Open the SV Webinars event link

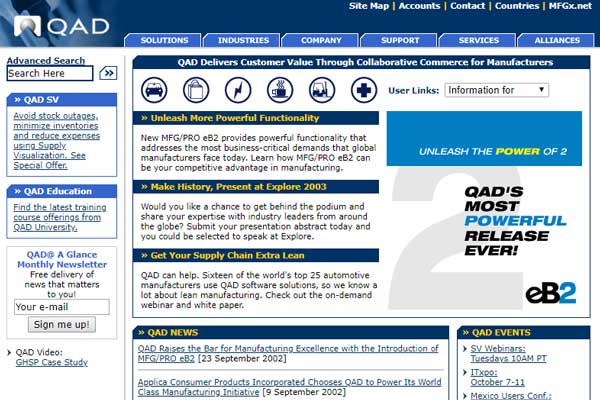pos(509,353)
